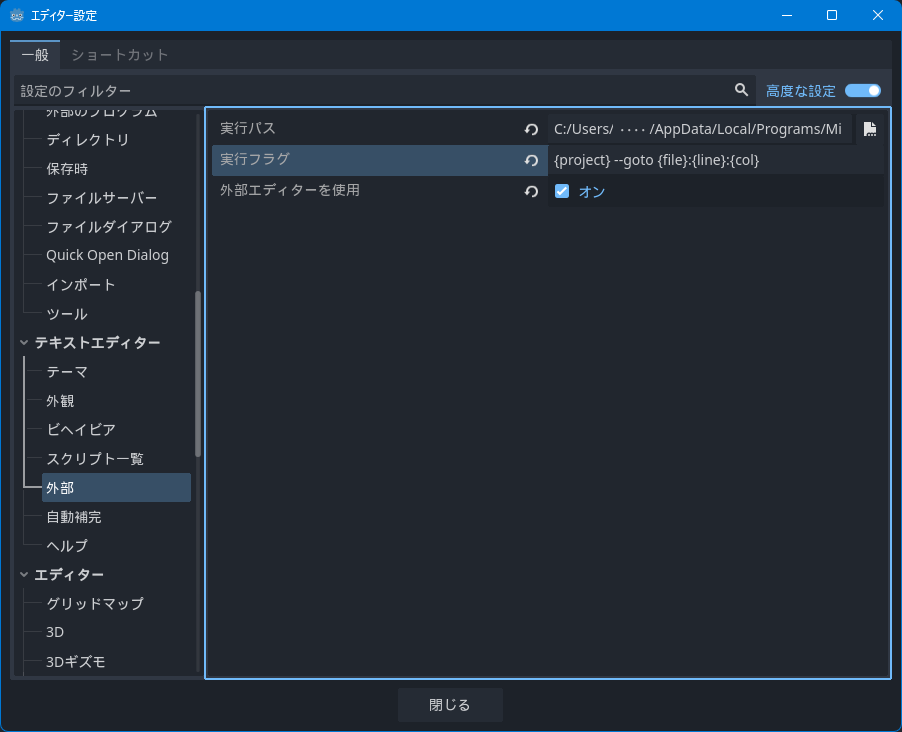Collapse the テキストエディター section chevron
902x732 pixels.
[x=24, y=342]
